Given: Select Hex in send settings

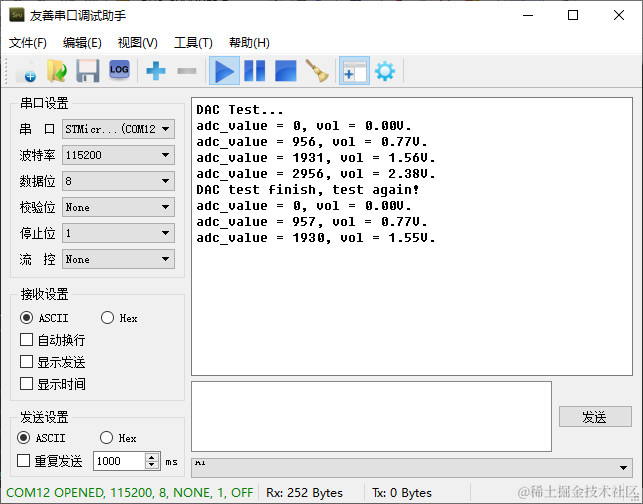Looking at the screenshot, I should pyautogui.click(x=118, y=438).
